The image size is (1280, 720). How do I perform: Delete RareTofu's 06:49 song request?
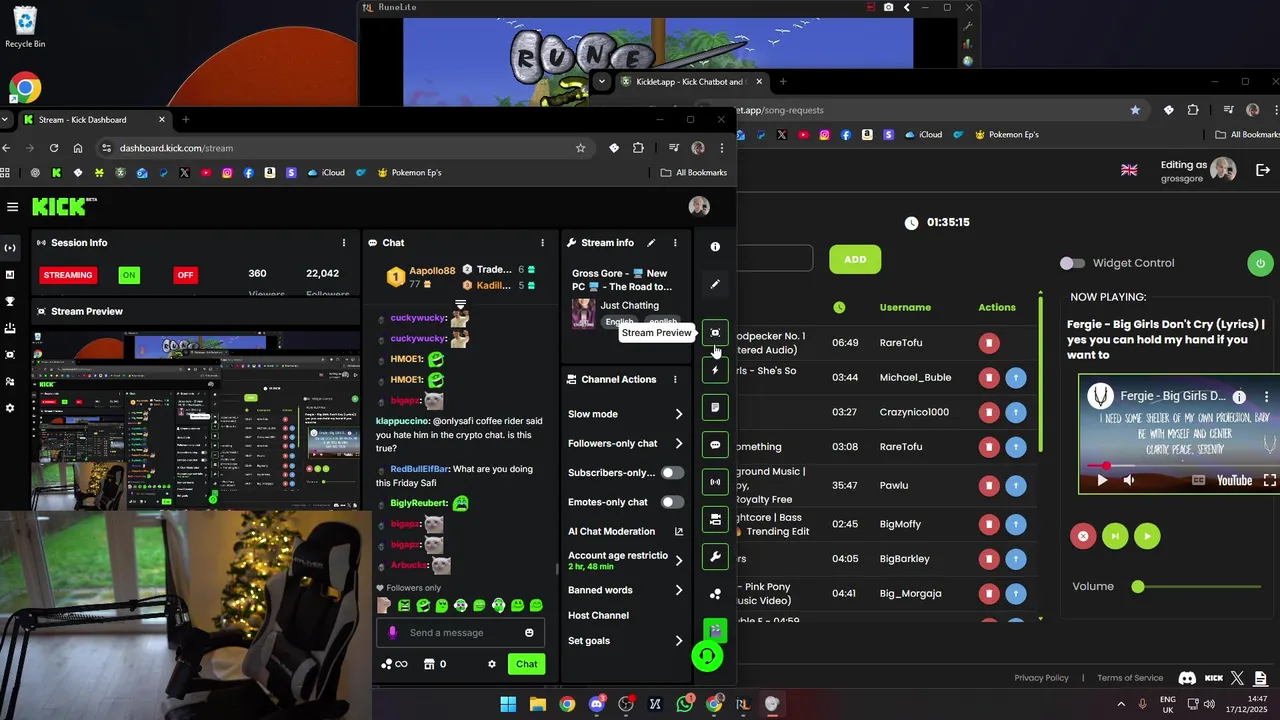[988, 343]
